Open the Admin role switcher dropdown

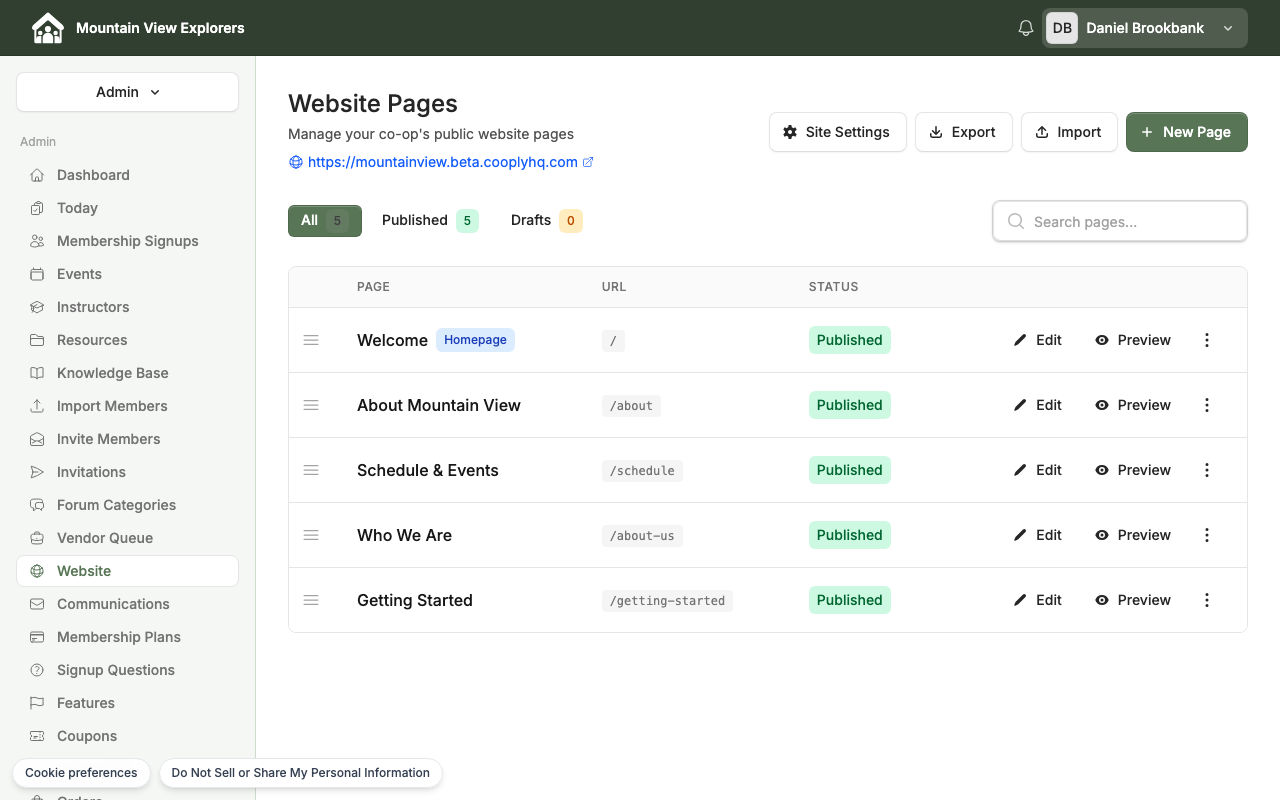(x=127, y=92)
